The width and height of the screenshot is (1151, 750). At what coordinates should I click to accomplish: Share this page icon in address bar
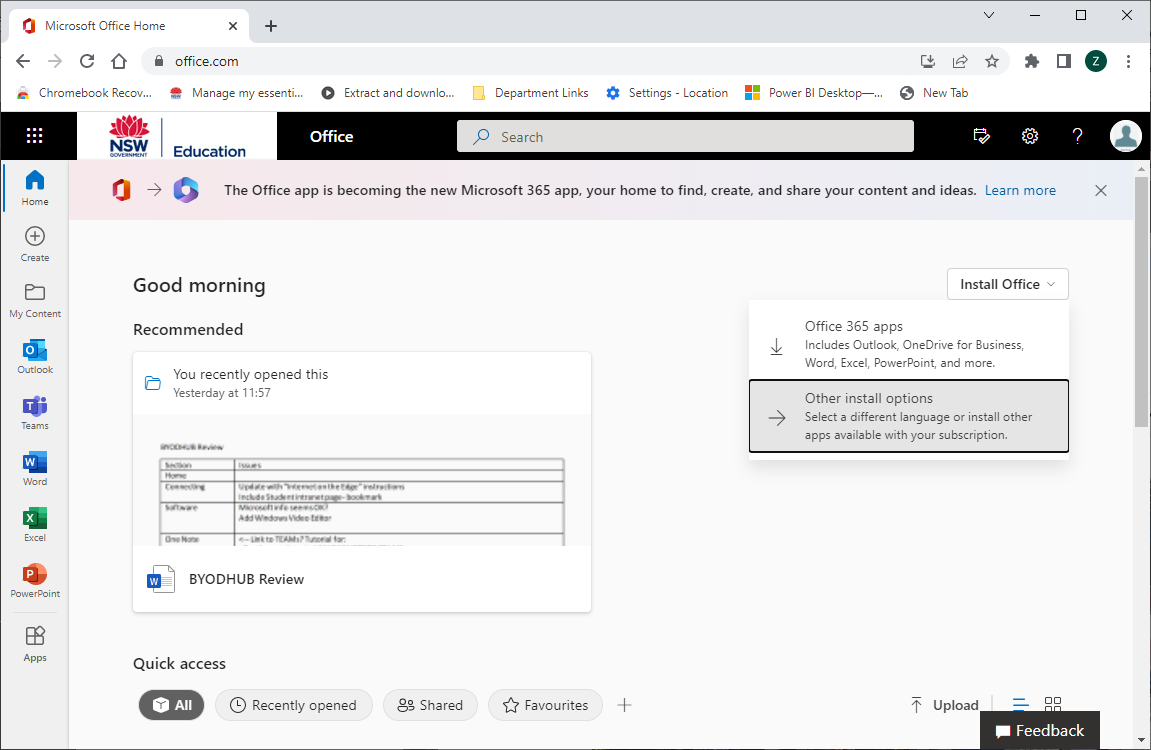click(959, 61)
